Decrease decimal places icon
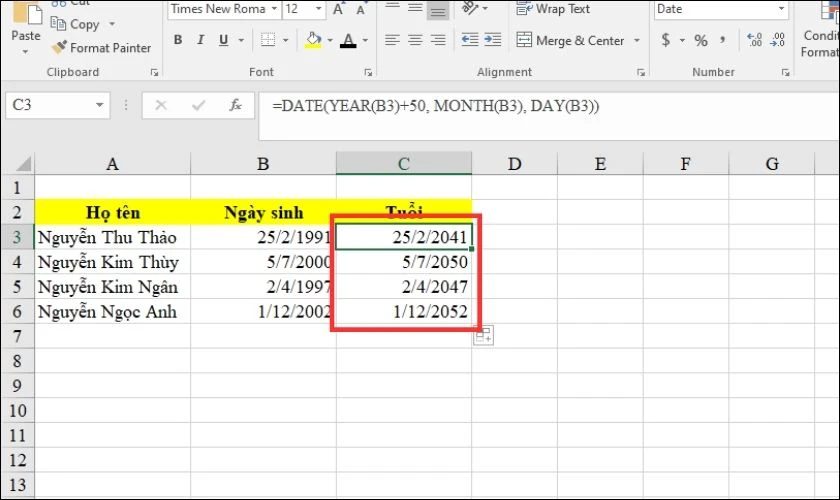This screenshot has height=500, width=840. pyautogui.click(x=777, y=40)
